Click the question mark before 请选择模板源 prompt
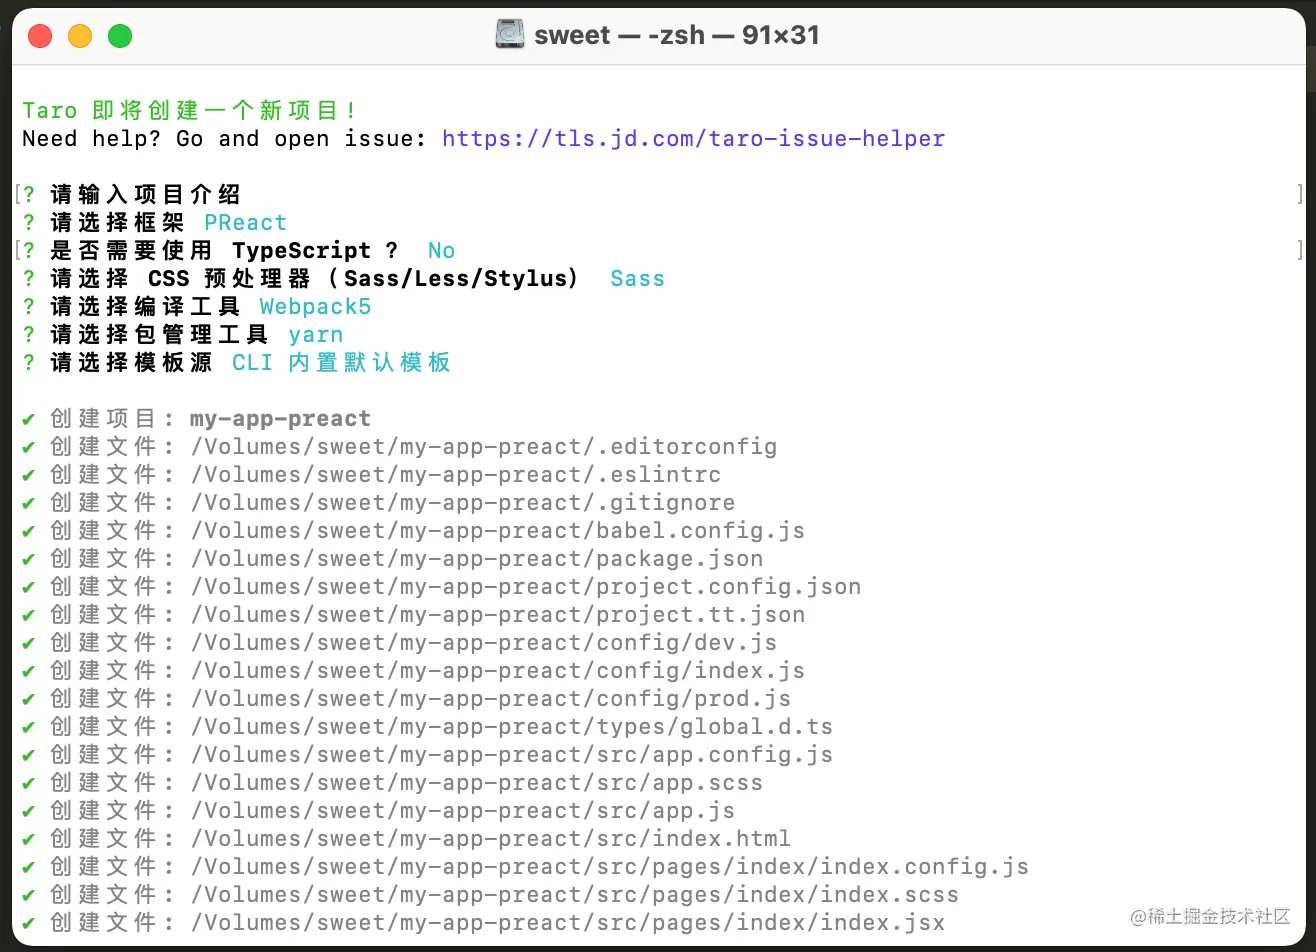 pyautogui.click(x=29, y=363)
